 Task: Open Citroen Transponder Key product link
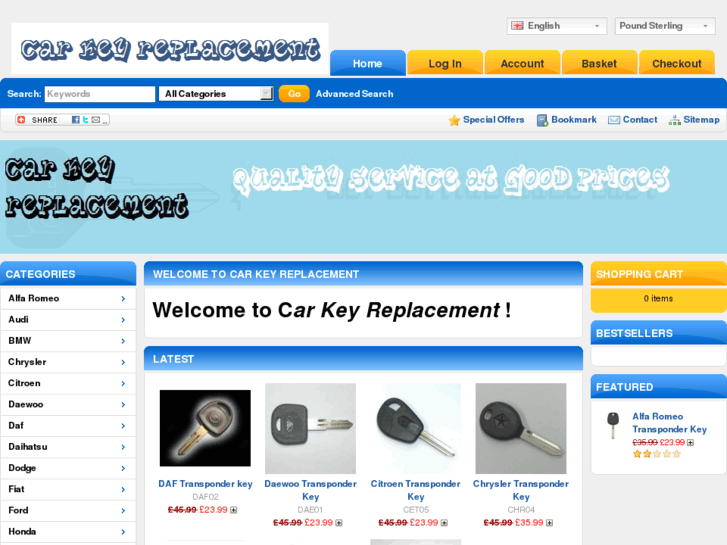tap(416, 490)
